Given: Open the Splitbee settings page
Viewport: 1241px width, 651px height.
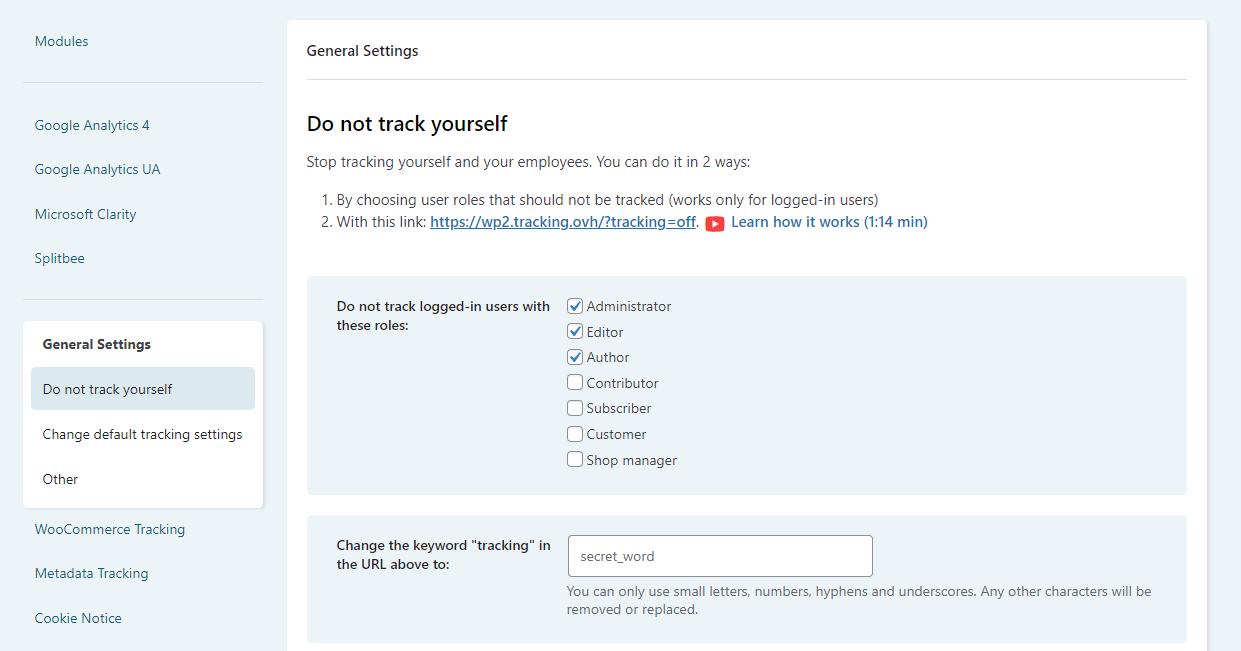Looking at the screenshot, I should 60,258.
